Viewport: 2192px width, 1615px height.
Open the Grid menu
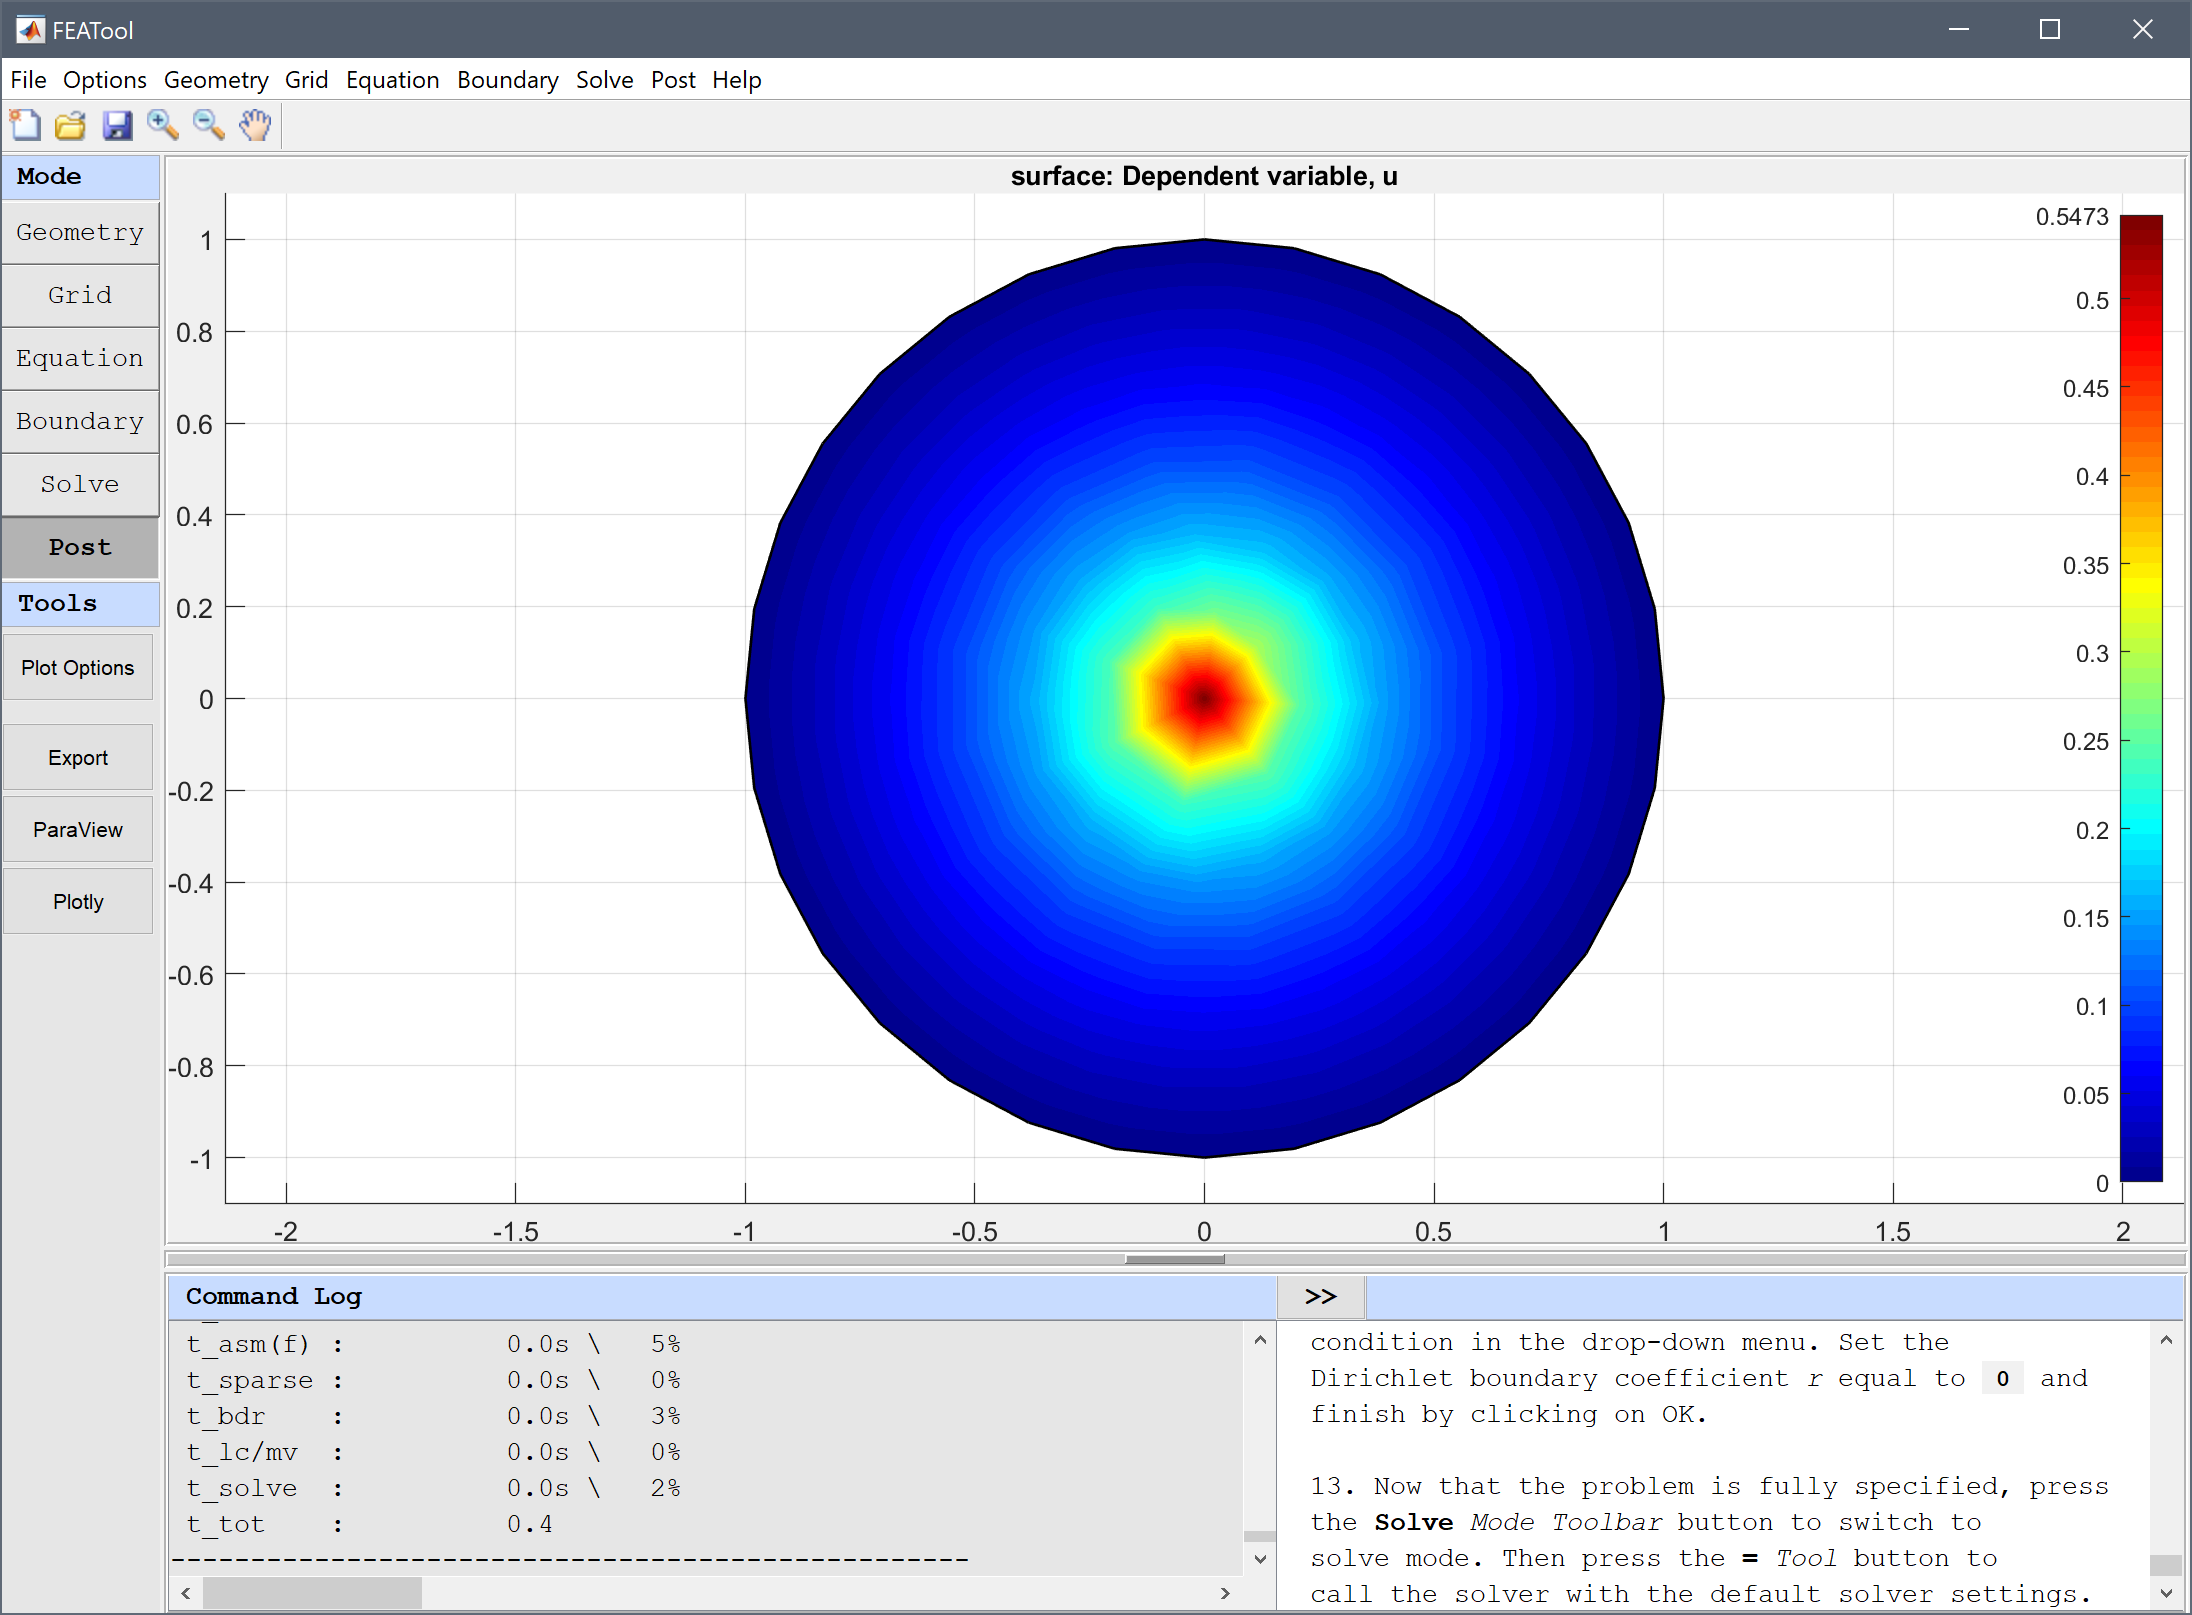[x=306, y=80]
